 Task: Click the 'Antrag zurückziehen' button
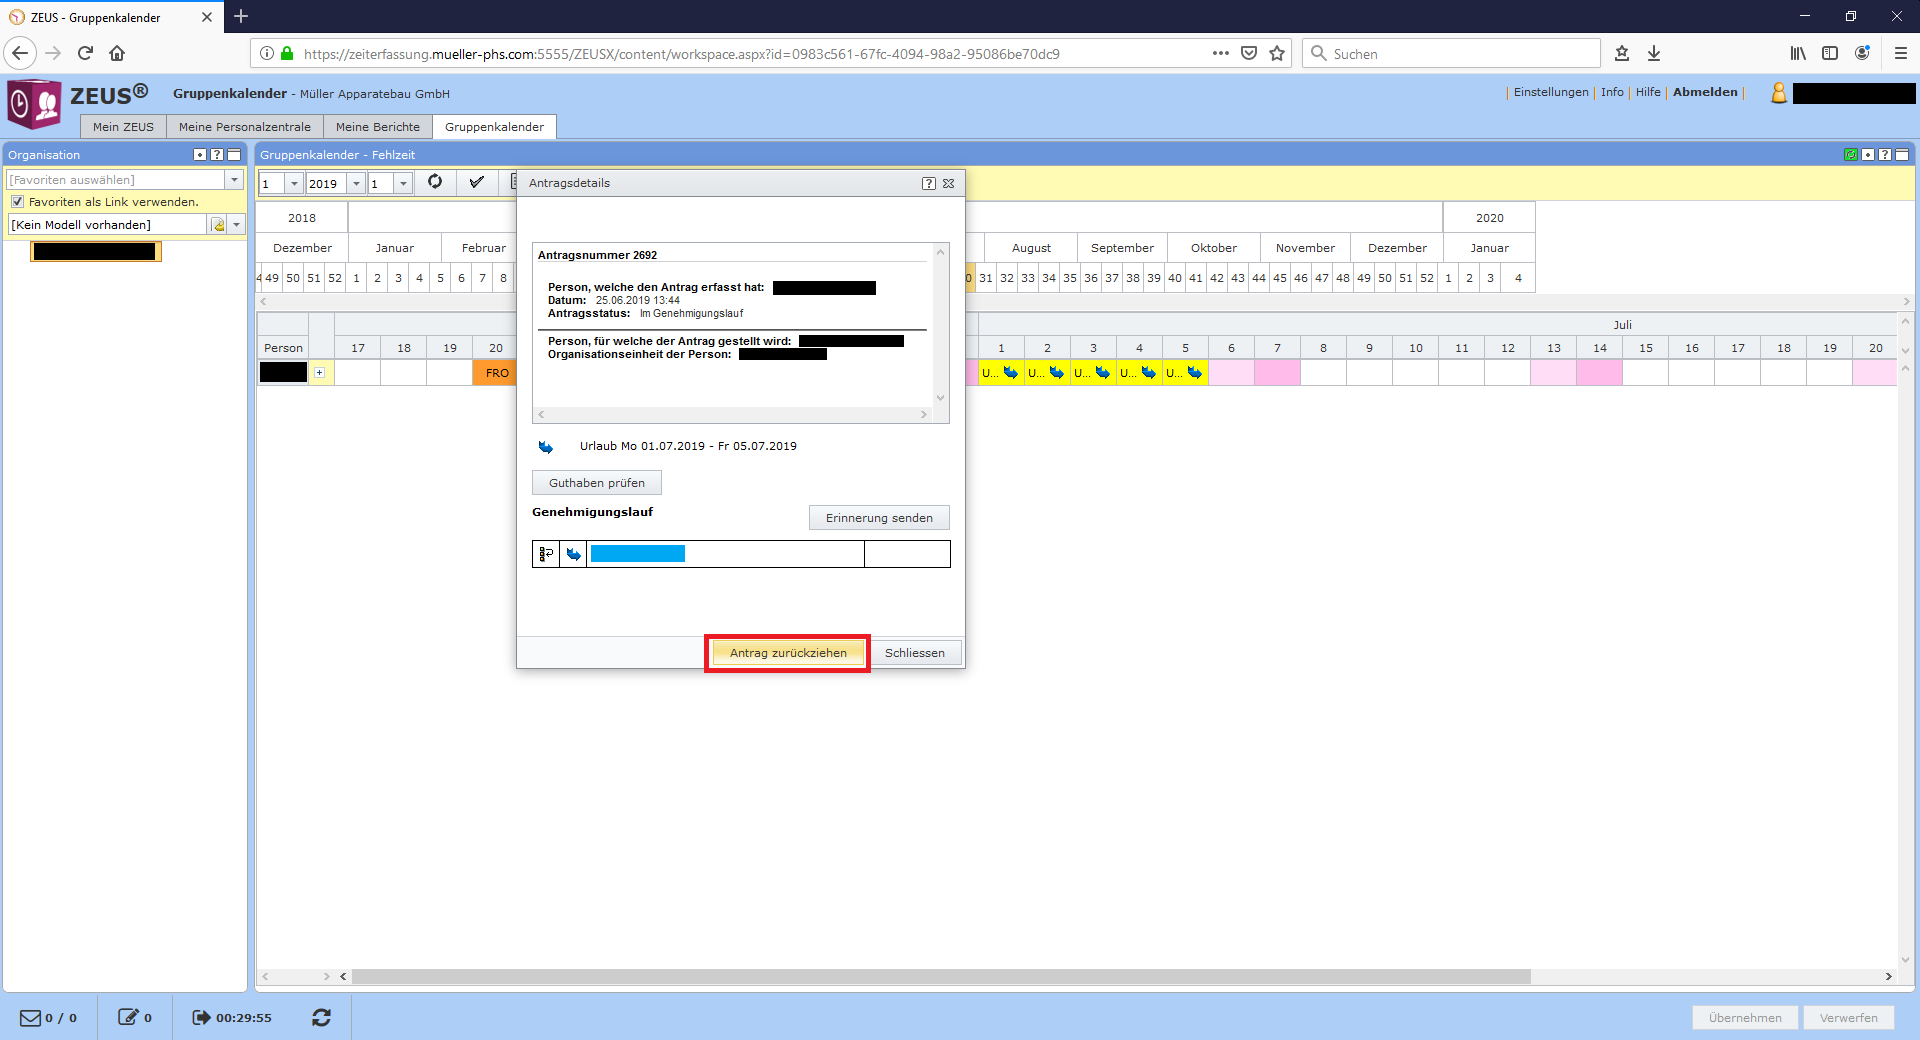click(787, 653)
